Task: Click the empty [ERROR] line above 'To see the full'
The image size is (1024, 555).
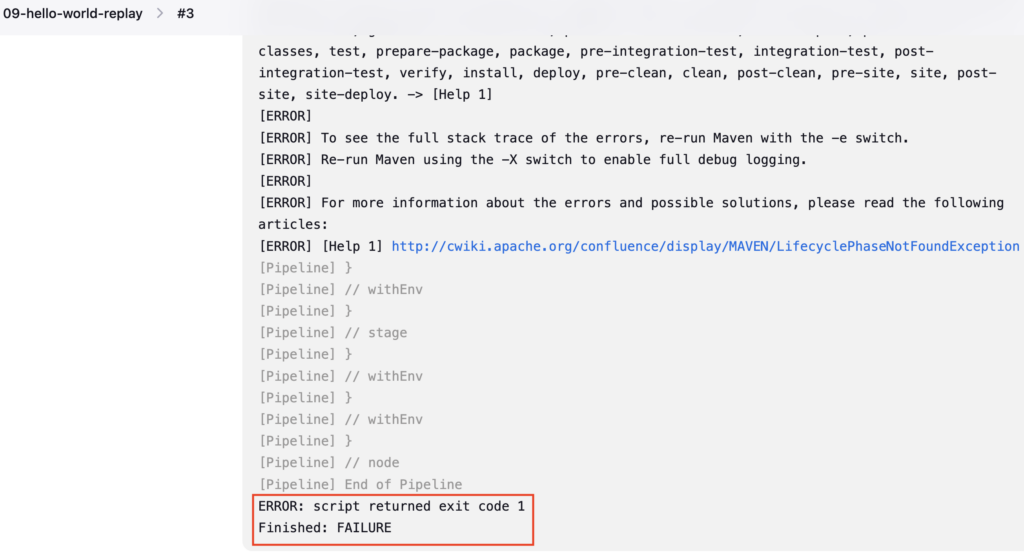Action: pyautogui.click(x=285, y=116)
